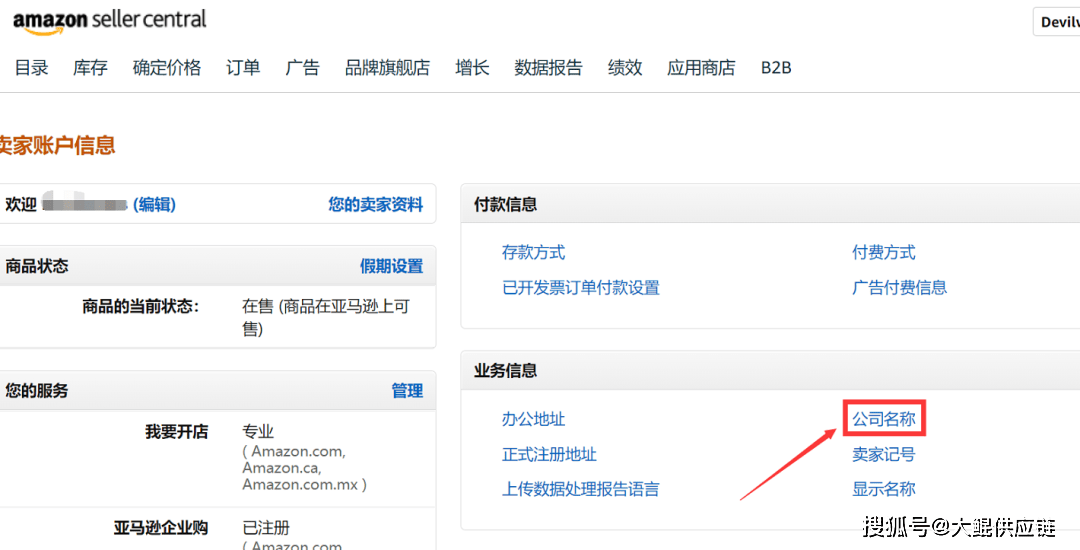Open the 广告 menu
This screenshot has height=550, width=1080.
pyautogui.click(x=302, y=67)
